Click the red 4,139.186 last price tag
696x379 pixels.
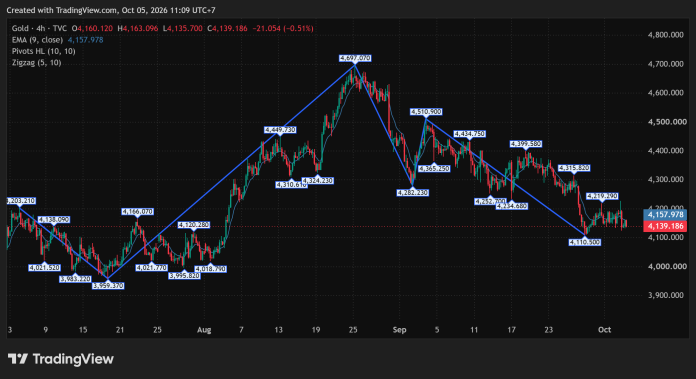(x=665, y=226)
